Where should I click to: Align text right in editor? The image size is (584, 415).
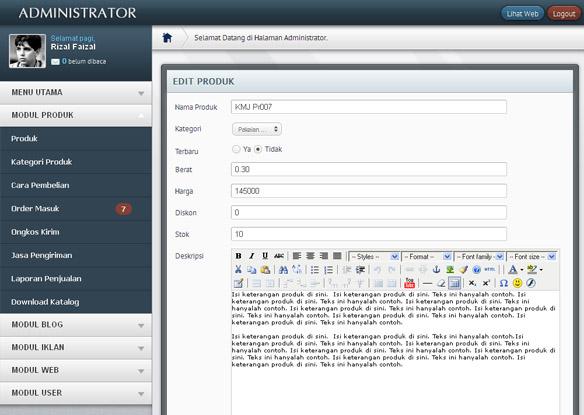(324, 256)
